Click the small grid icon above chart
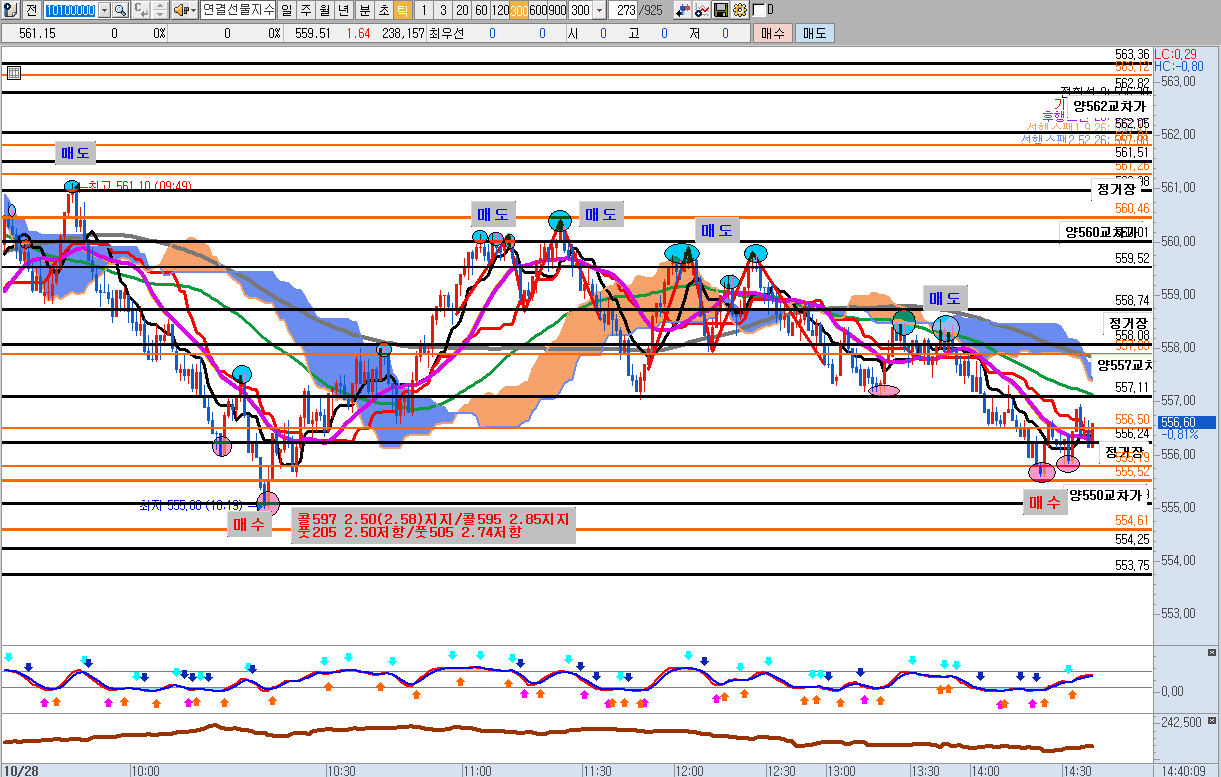The image size is (1221, 777). [x=14, y=73]
